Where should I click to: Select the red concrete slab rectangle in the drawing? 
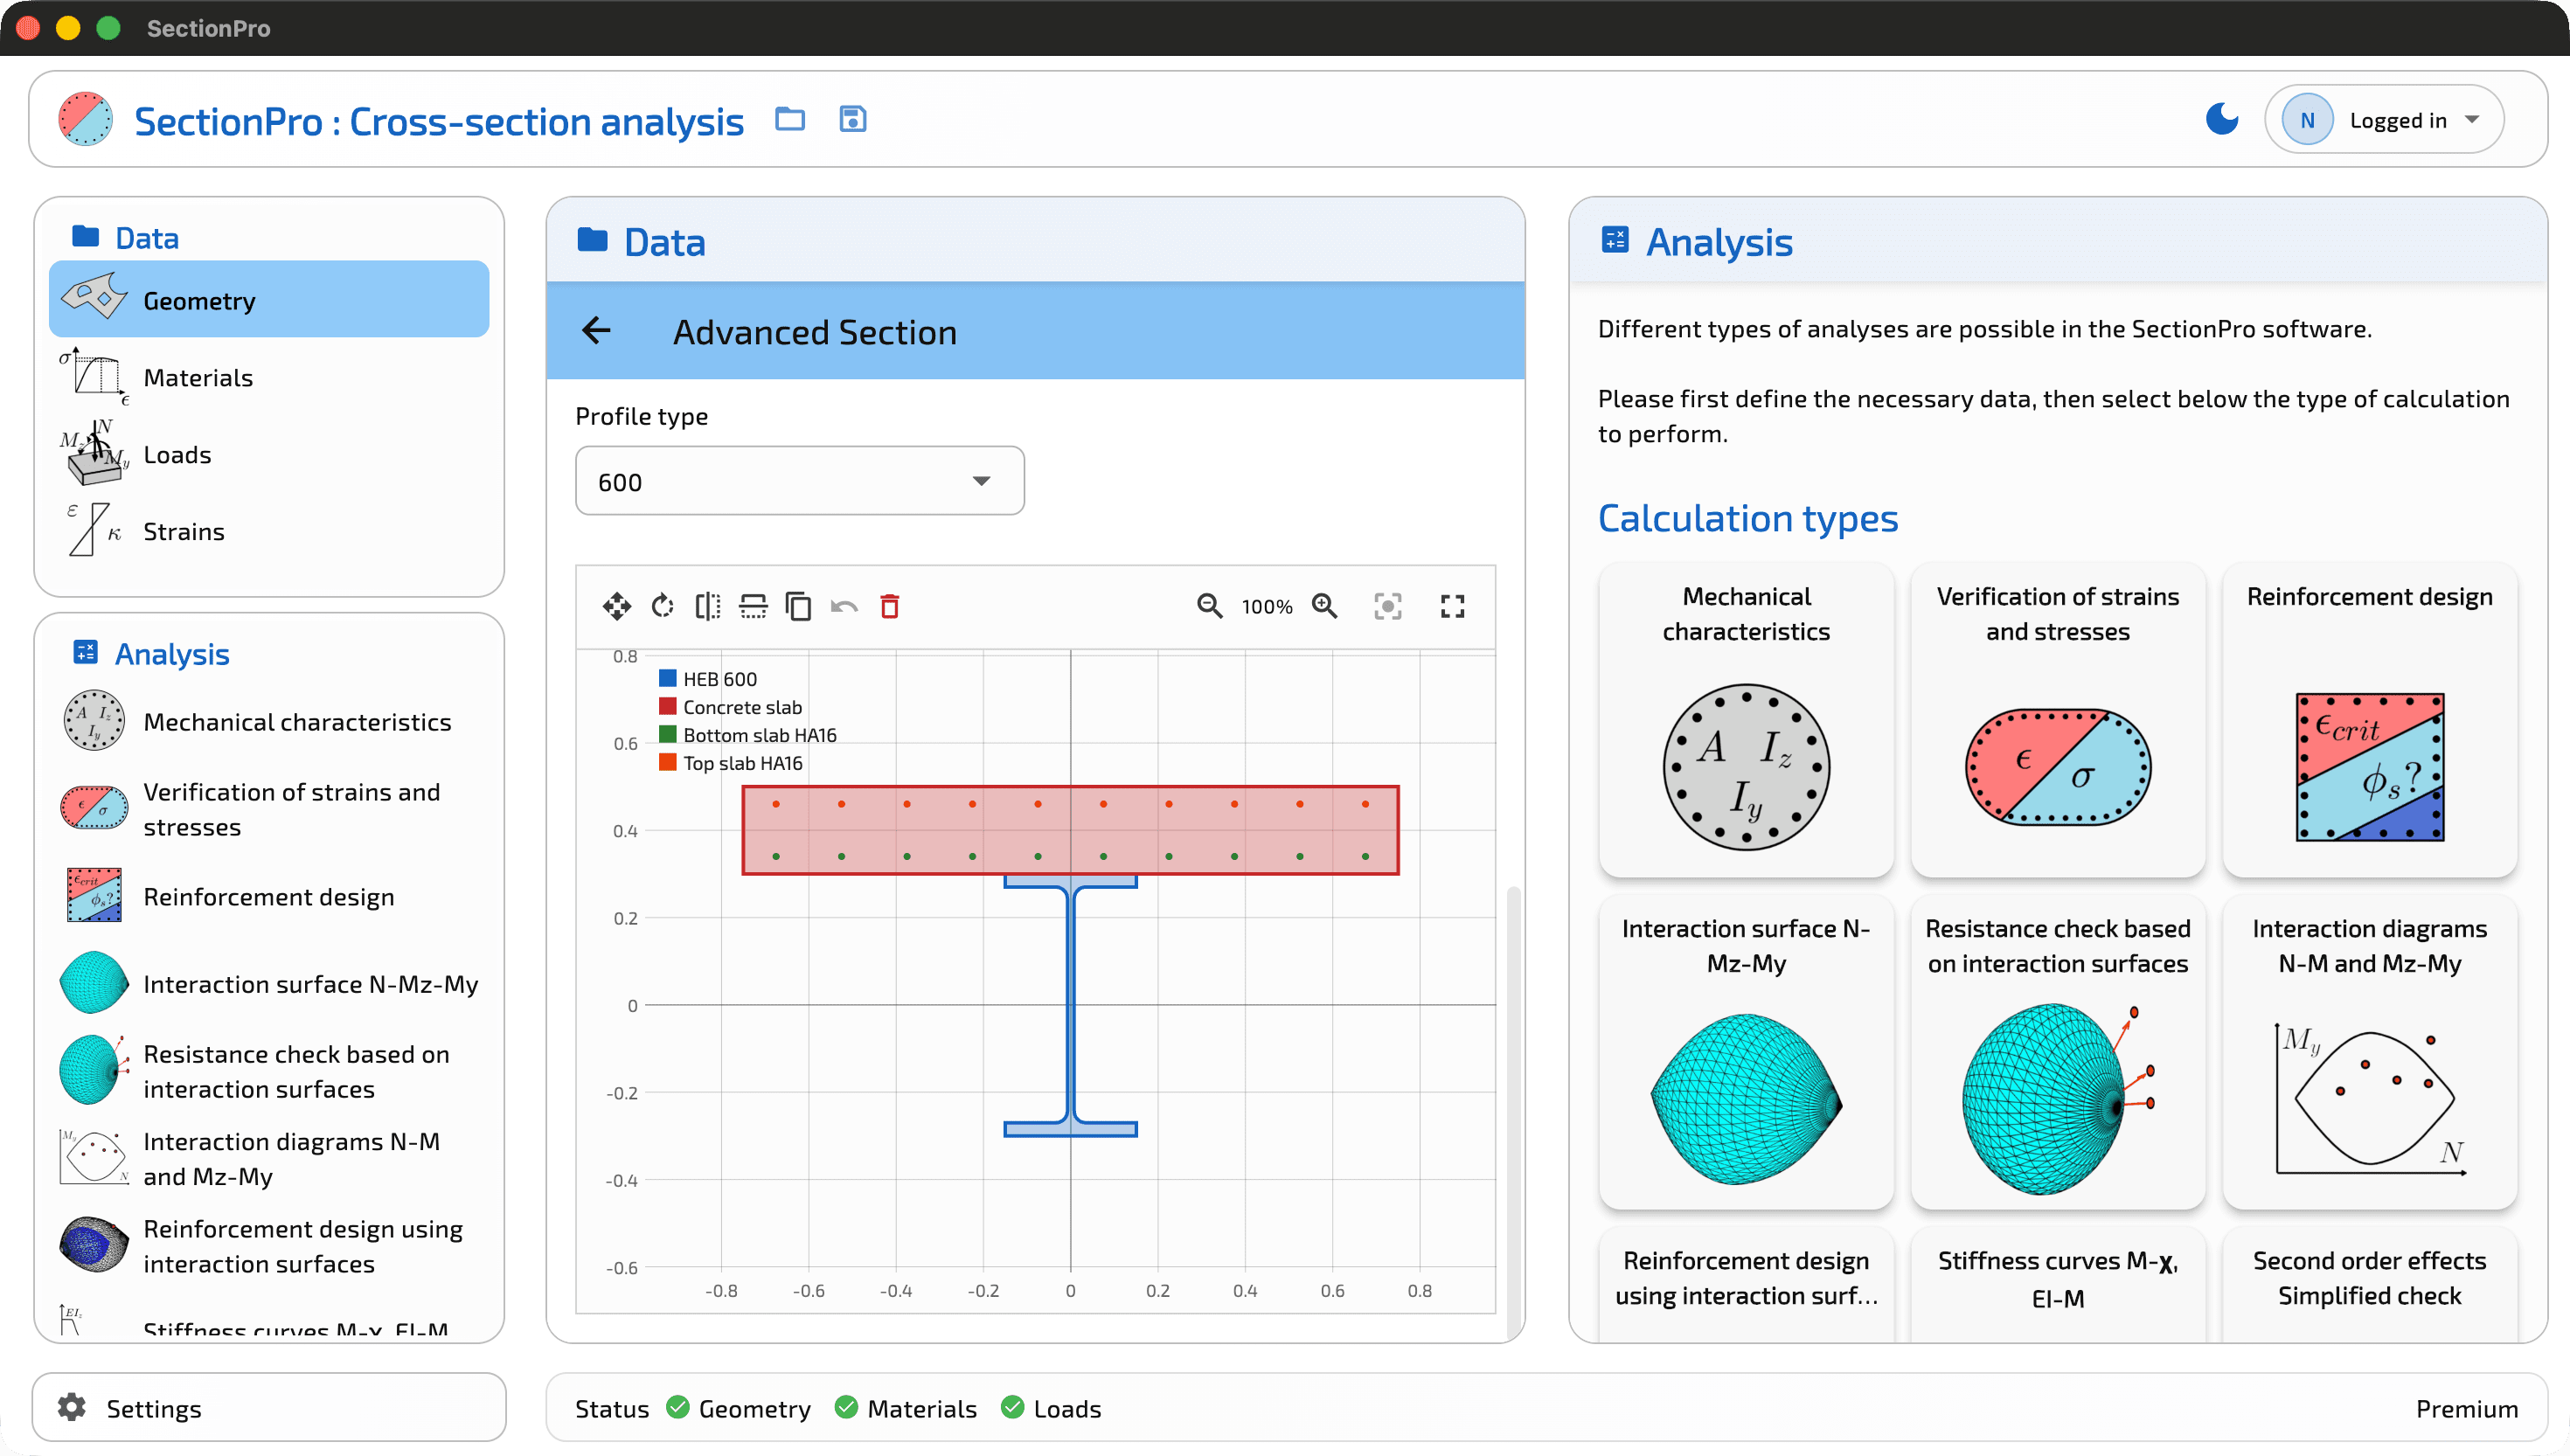1070,830
